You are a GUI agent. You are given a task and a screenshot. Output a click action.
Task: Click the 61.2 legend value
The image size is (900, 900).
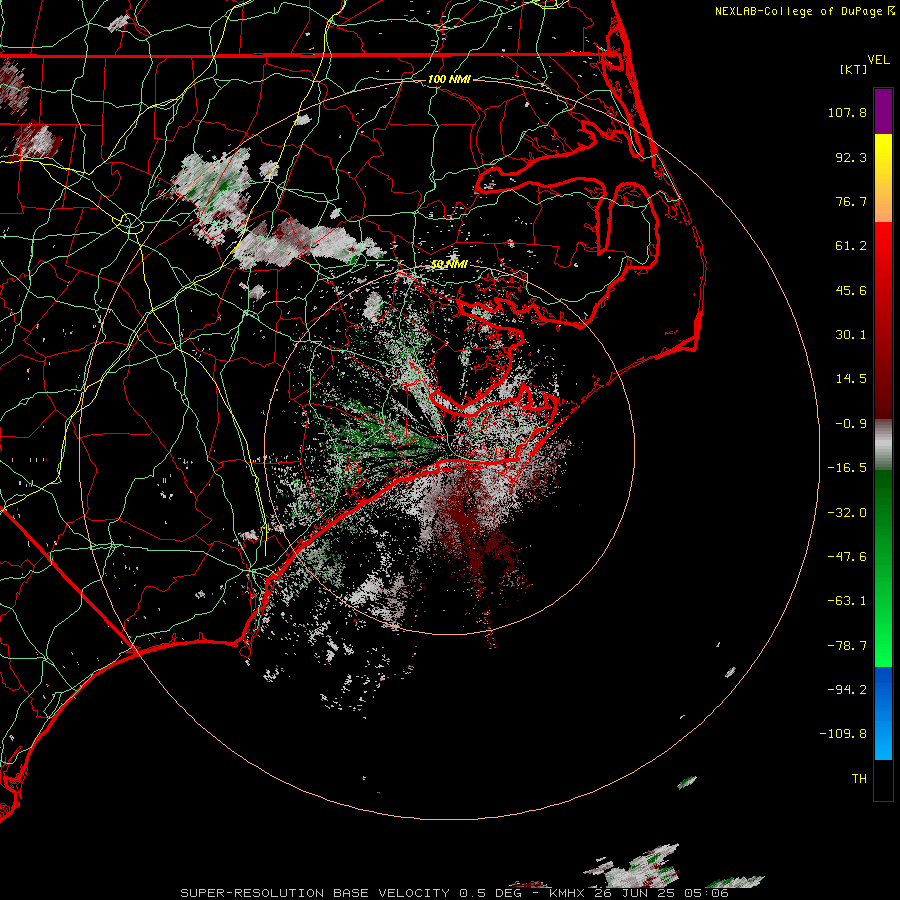pyautogui.click(x=851, y=246)
